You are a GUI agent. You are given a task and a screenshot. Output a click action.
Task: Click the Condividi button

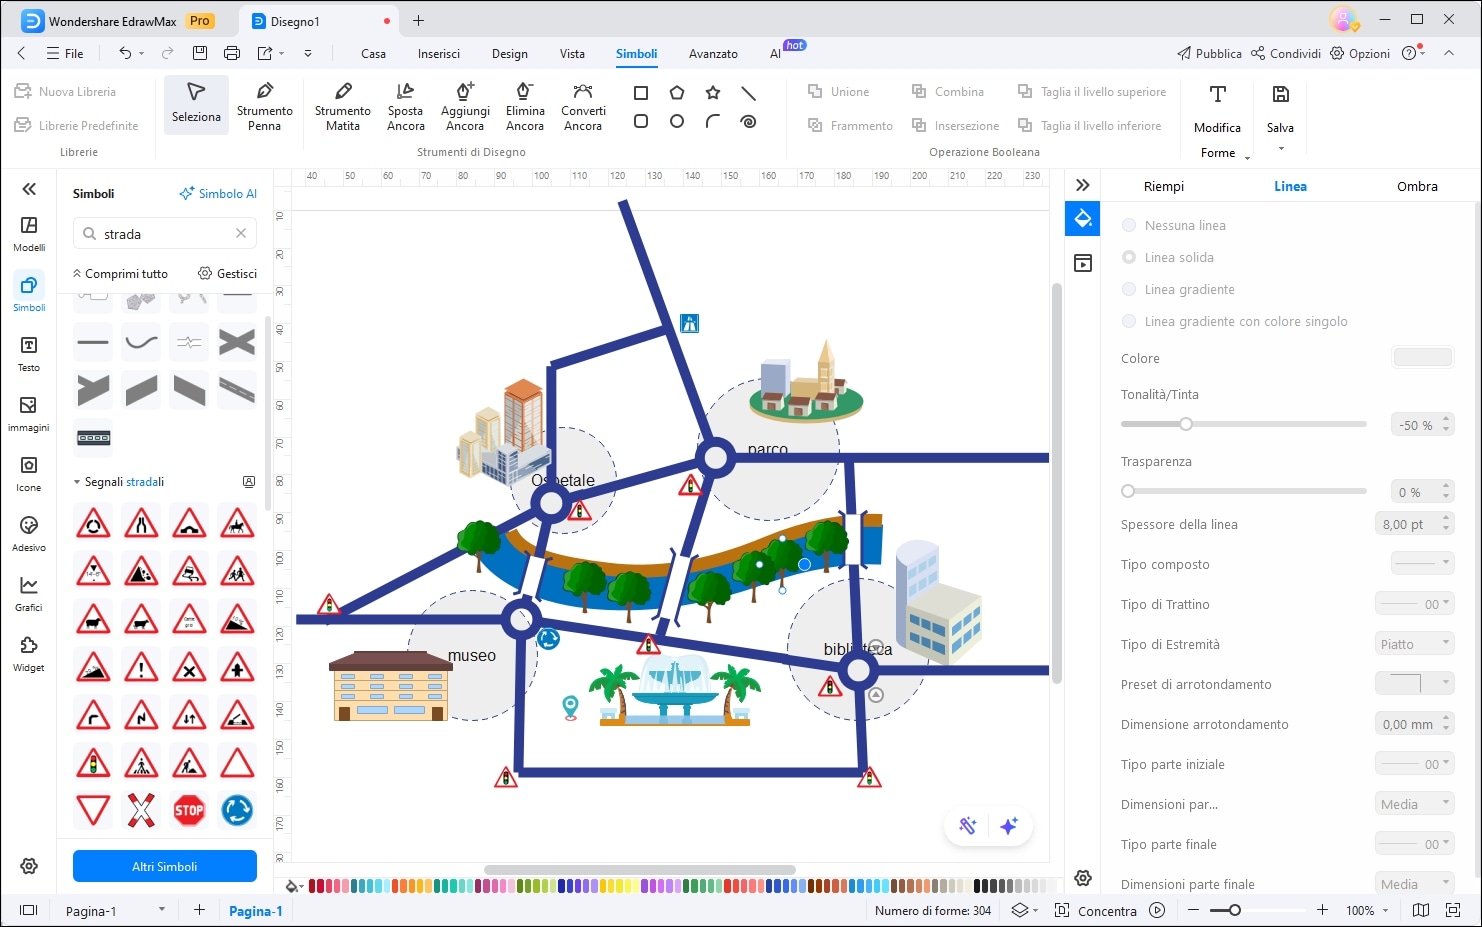1286,54
